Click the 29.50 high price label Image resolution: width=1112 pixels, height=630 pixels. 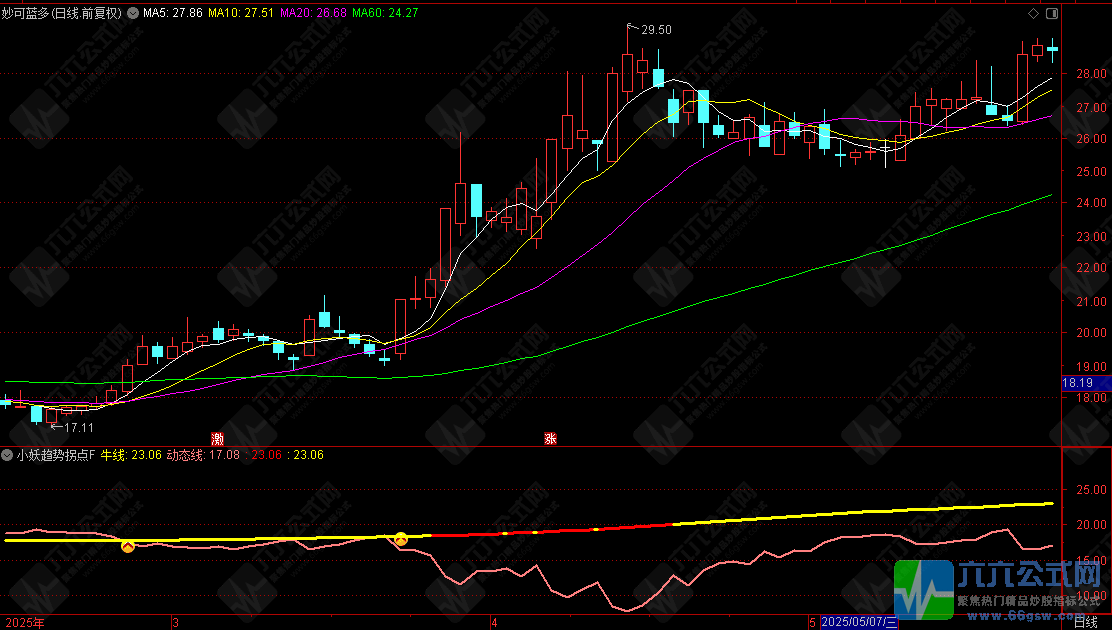pos(656,30)
